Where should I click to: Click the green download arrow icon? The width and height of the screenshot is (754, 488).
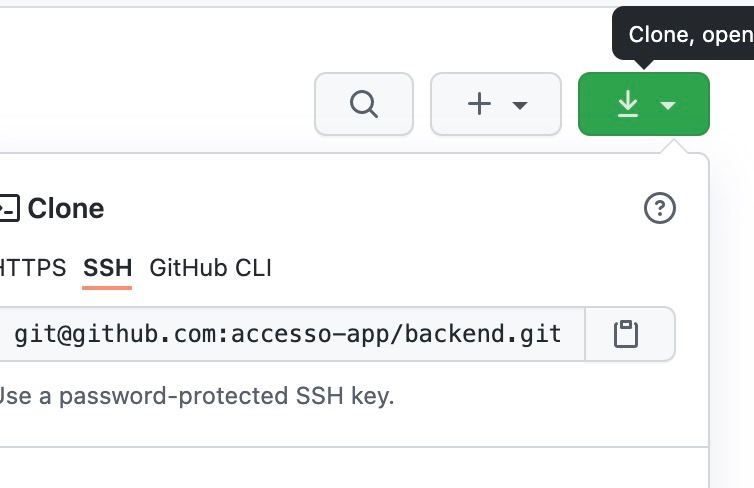pyautogui.click(x=627, y=104)
